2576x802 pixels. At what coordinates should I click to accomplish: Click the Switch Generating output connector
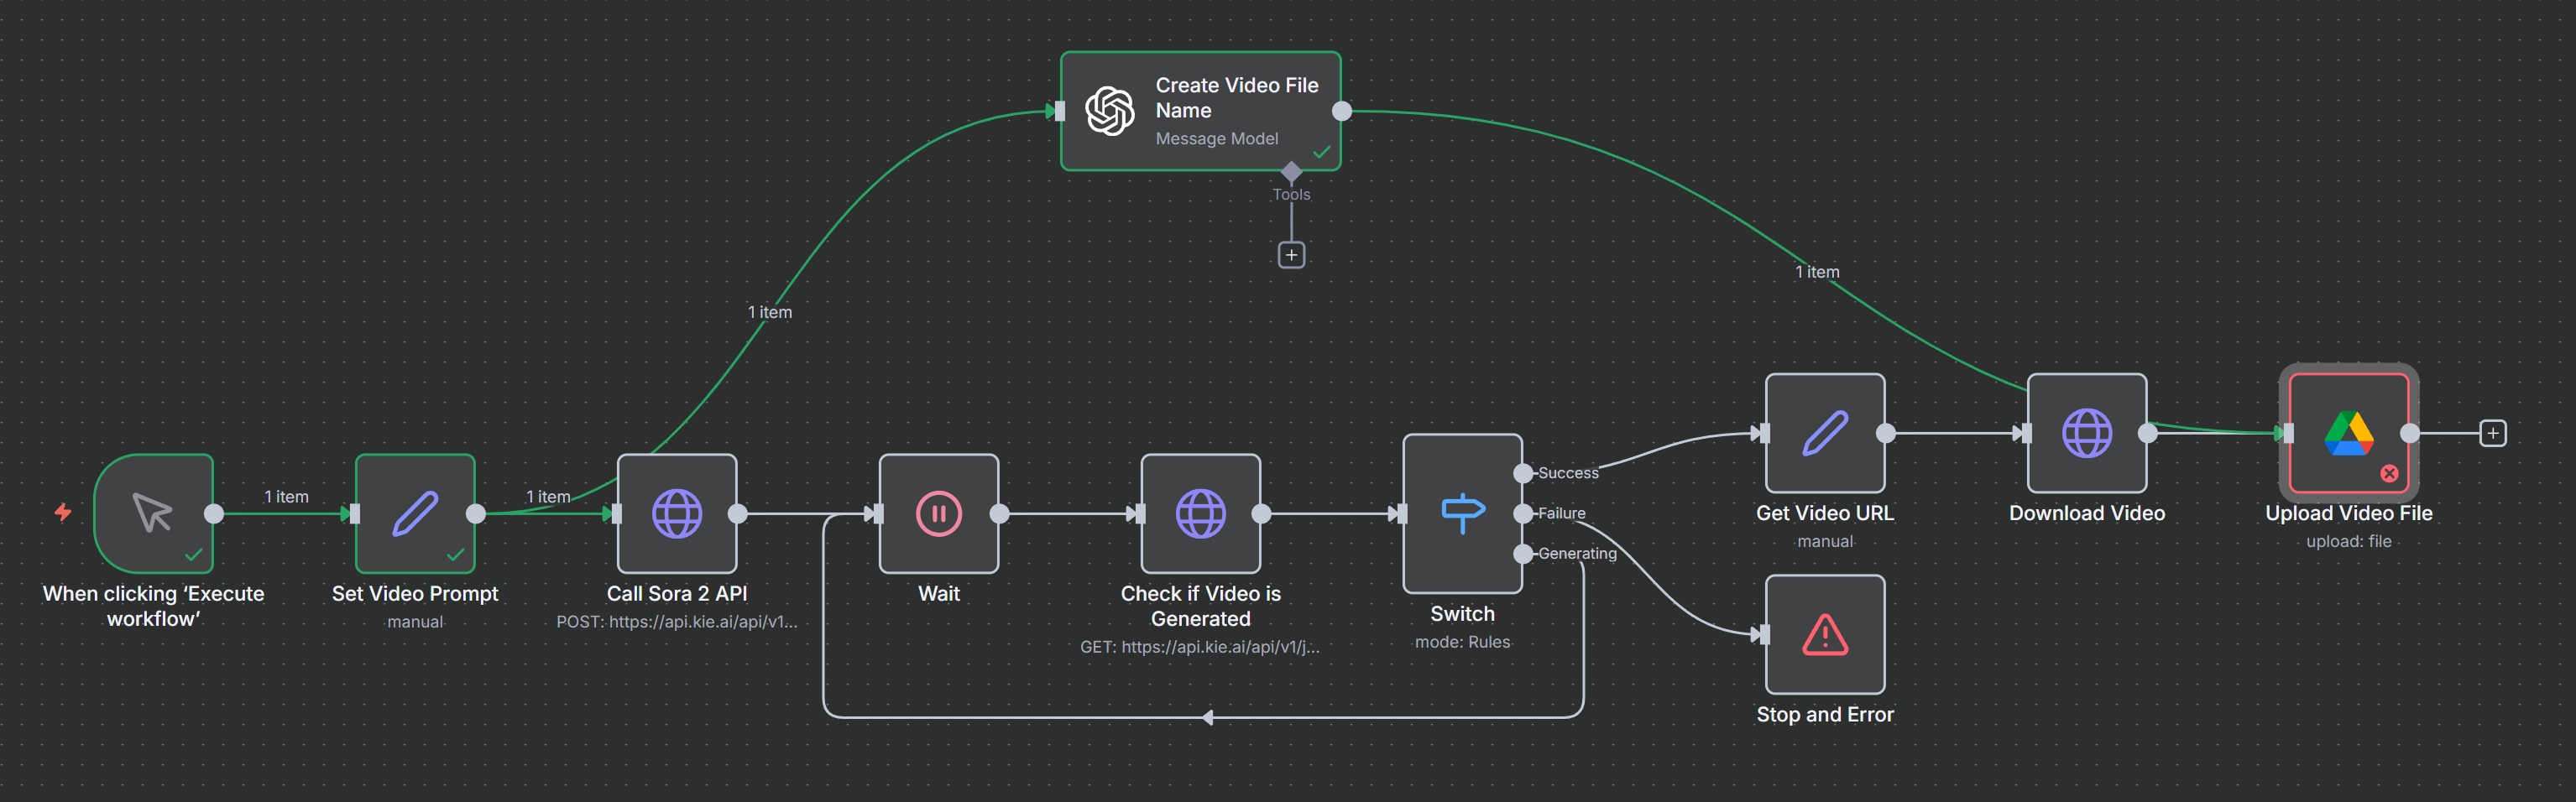(1523, 553)
